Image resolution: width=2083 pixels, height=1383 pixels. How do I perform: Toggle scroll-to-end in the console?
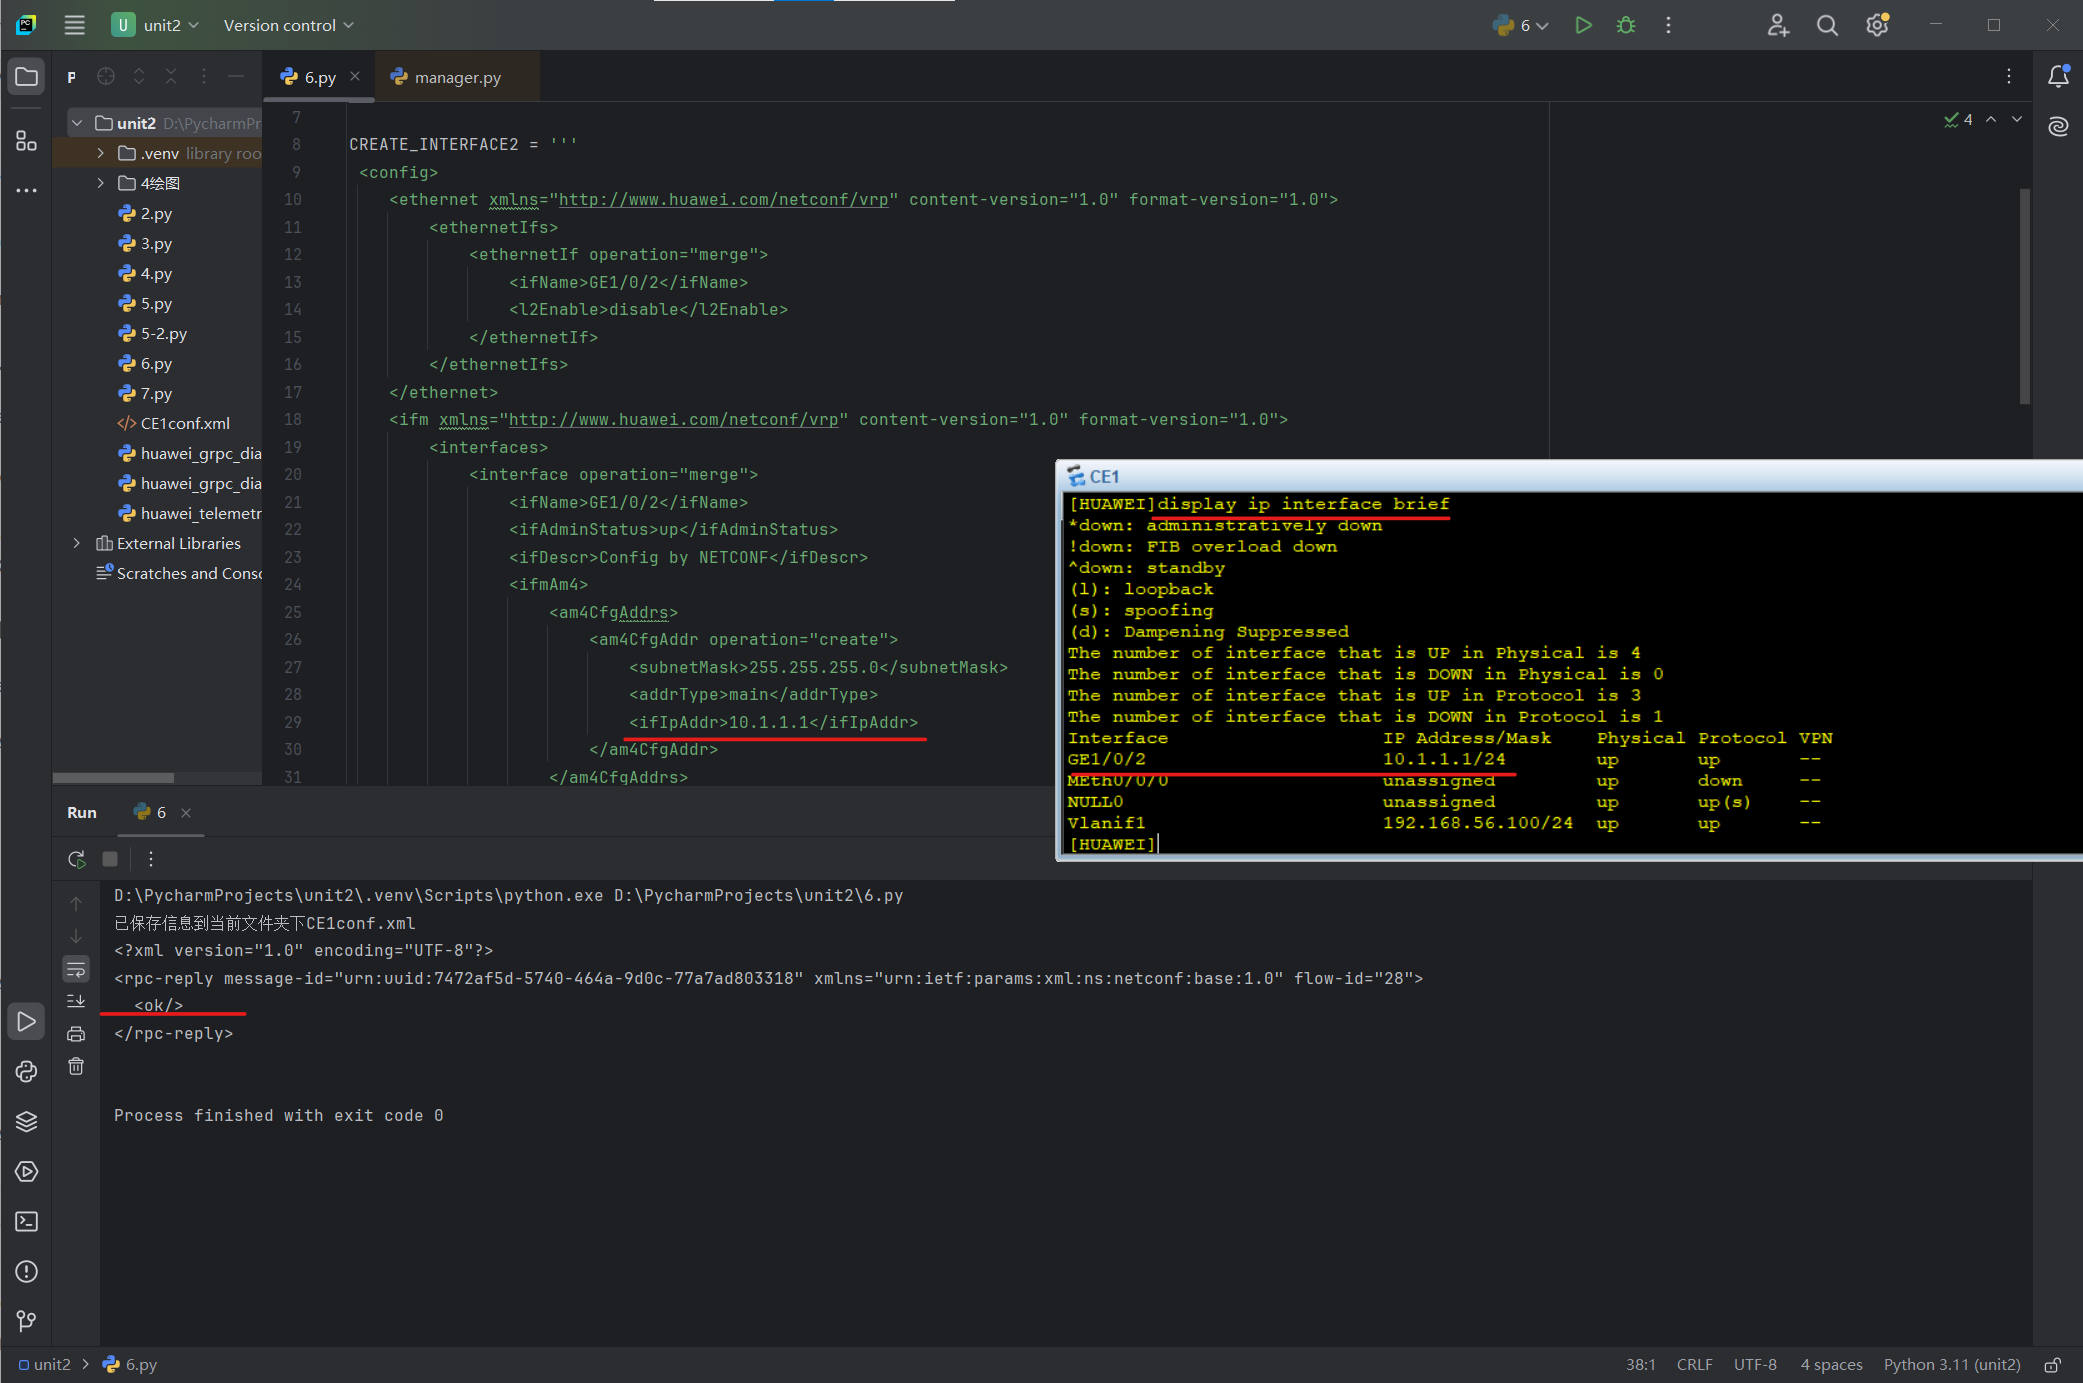(76, 1000)
